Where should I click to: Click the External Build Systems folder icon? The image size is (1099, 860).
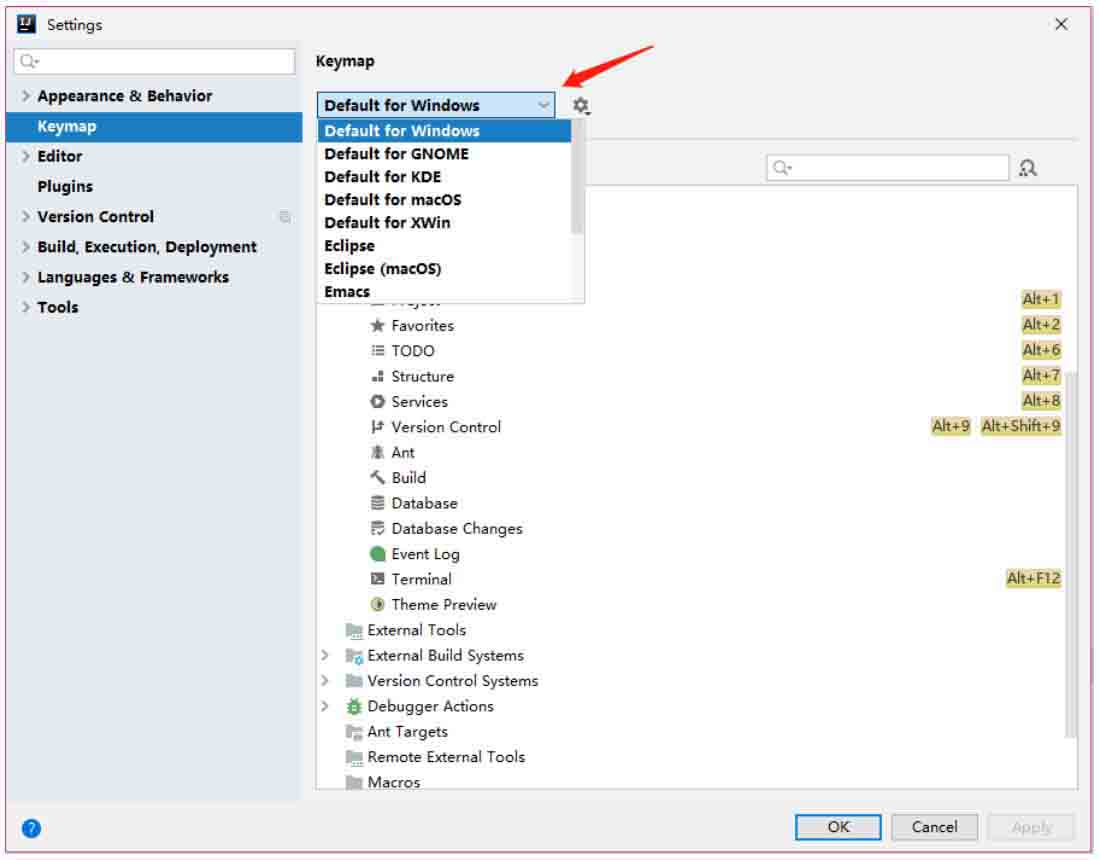354,655
